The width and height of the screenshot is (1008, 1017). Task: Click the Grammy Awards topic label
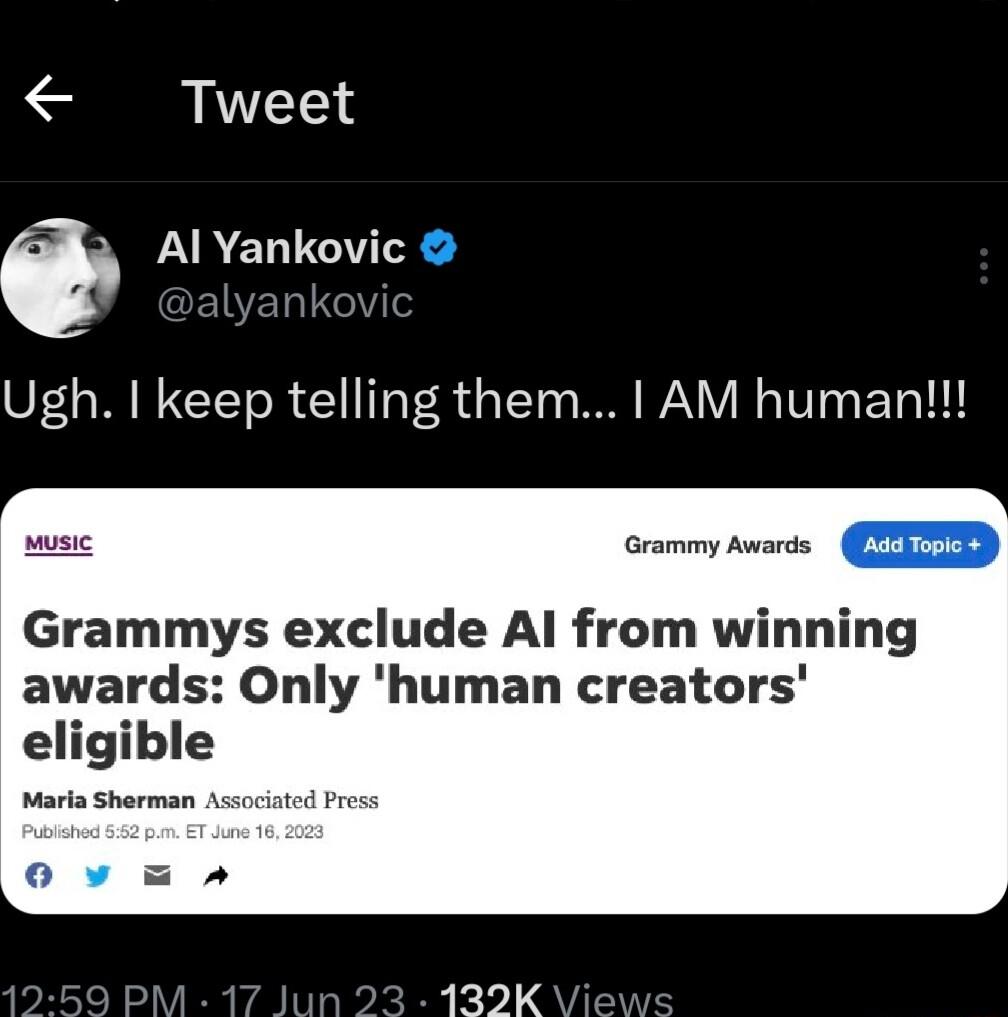click(x=718, y=545)
